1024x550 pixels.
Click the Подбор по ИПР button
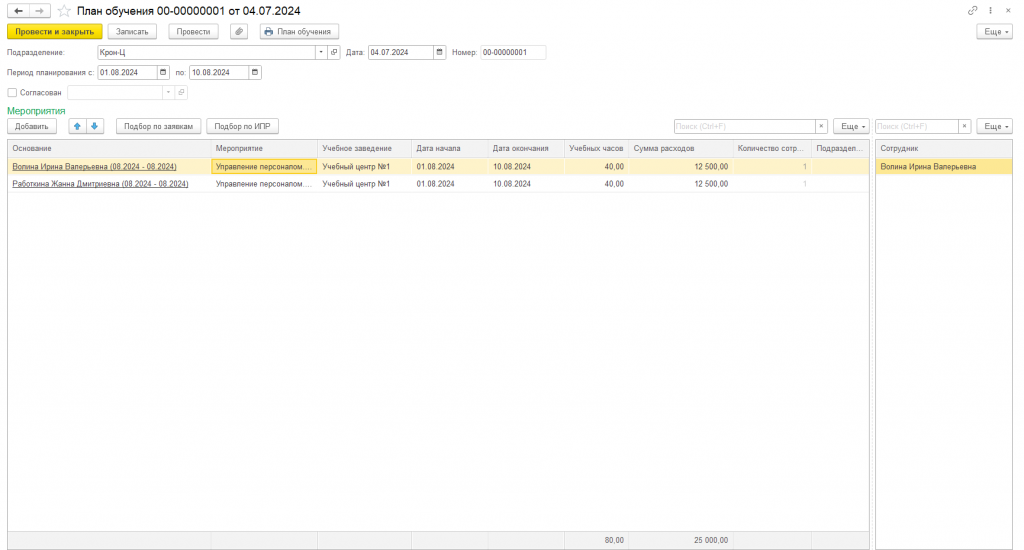coord(242,126)
